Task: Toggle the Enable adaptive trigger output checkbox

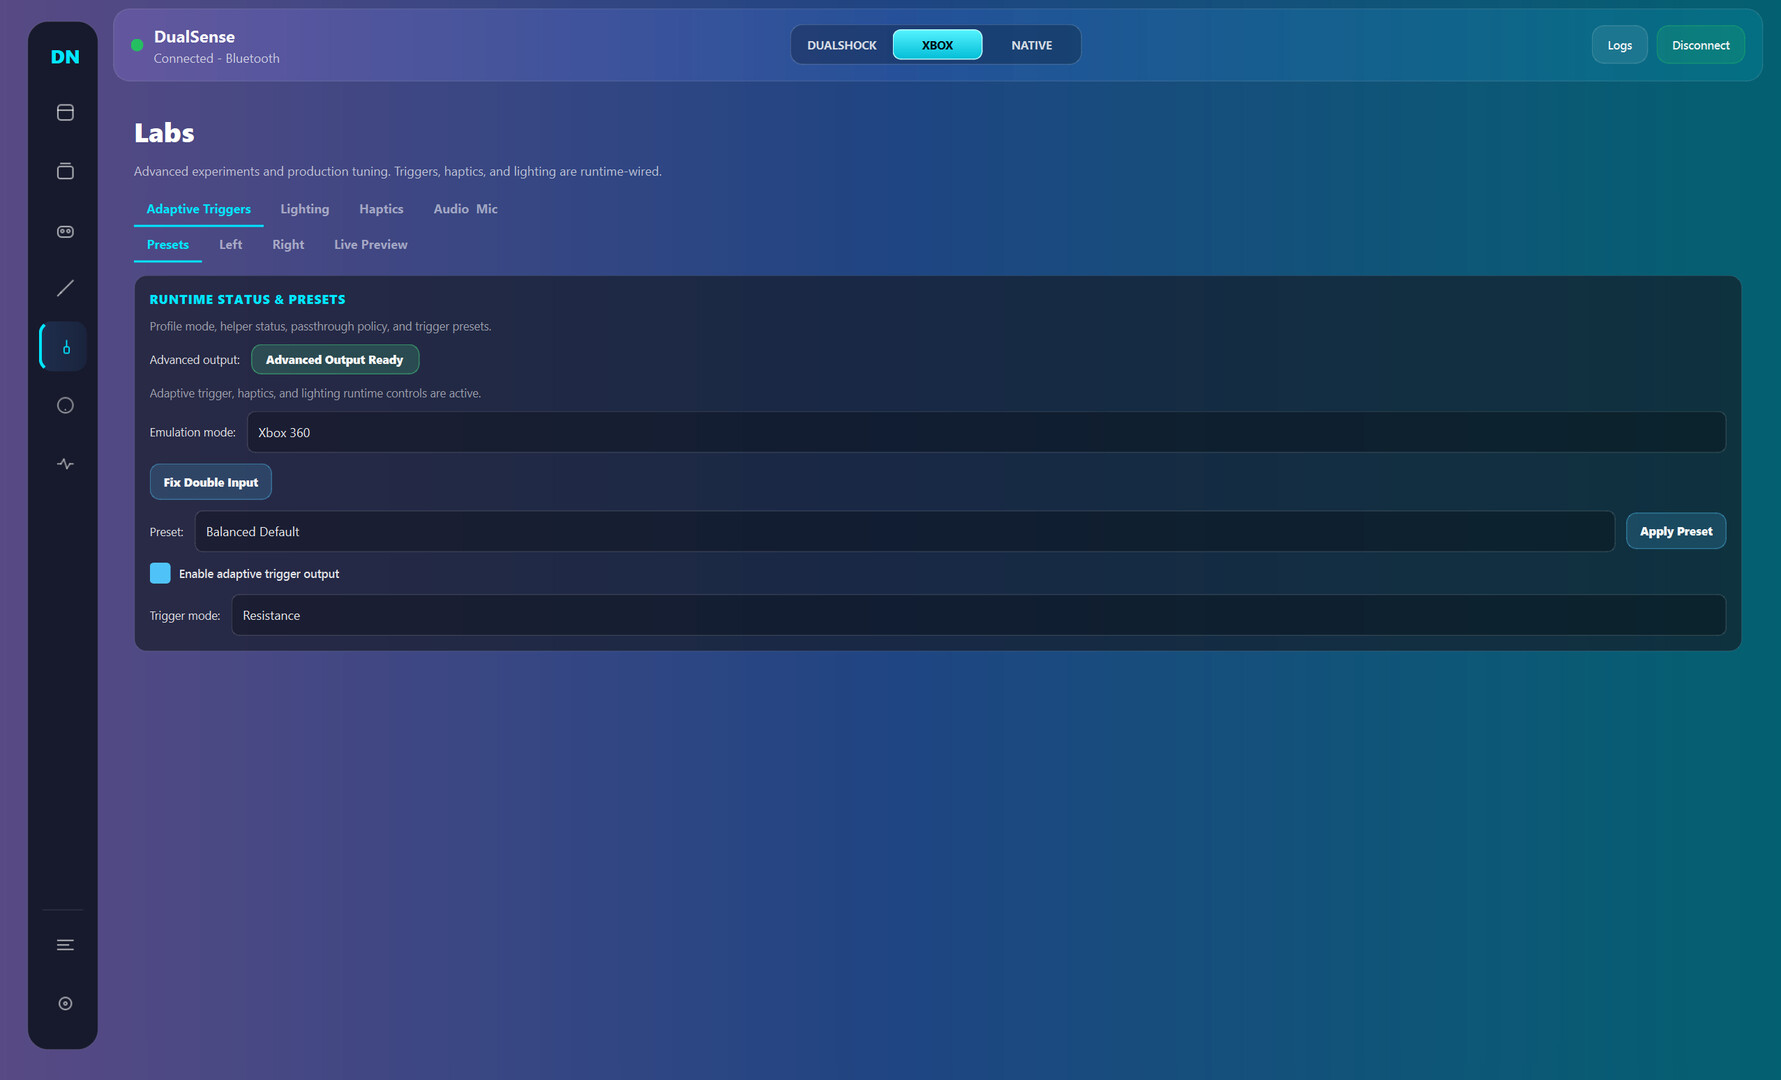Action: pyautogui.click(x=160, y=573)
